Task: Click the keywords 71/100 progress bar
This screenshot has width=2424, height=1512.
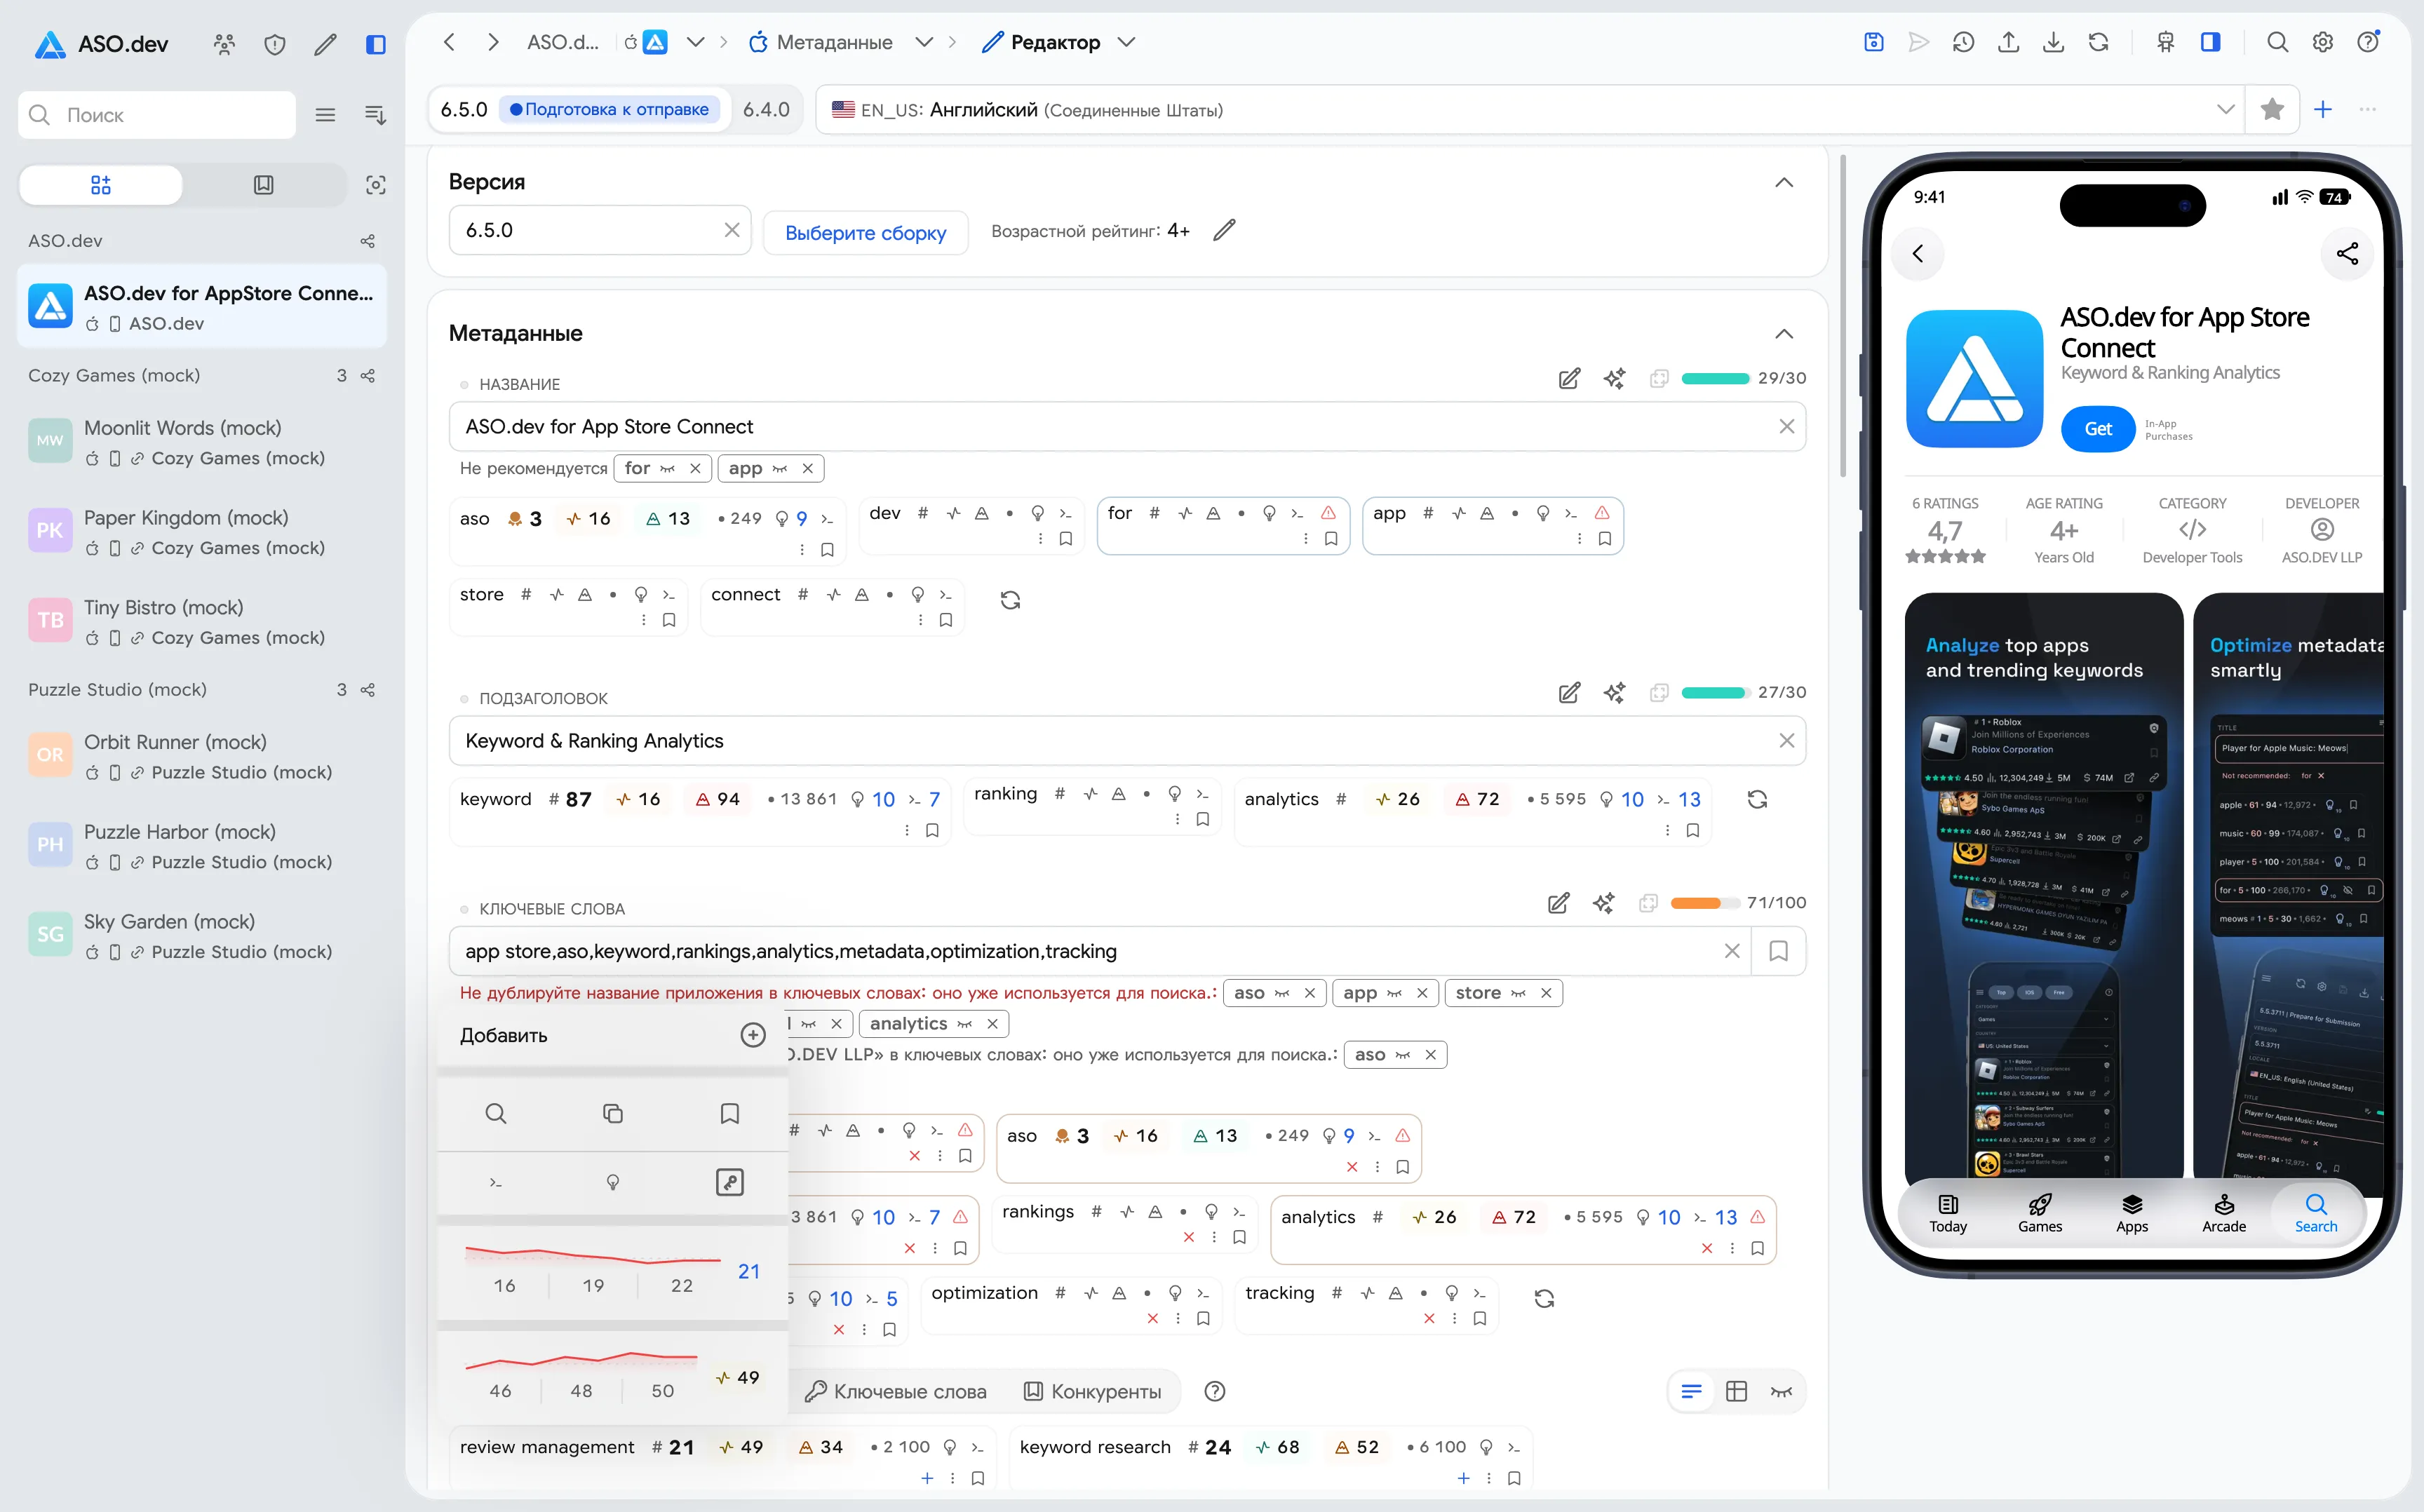Action: click(1705, 903)
